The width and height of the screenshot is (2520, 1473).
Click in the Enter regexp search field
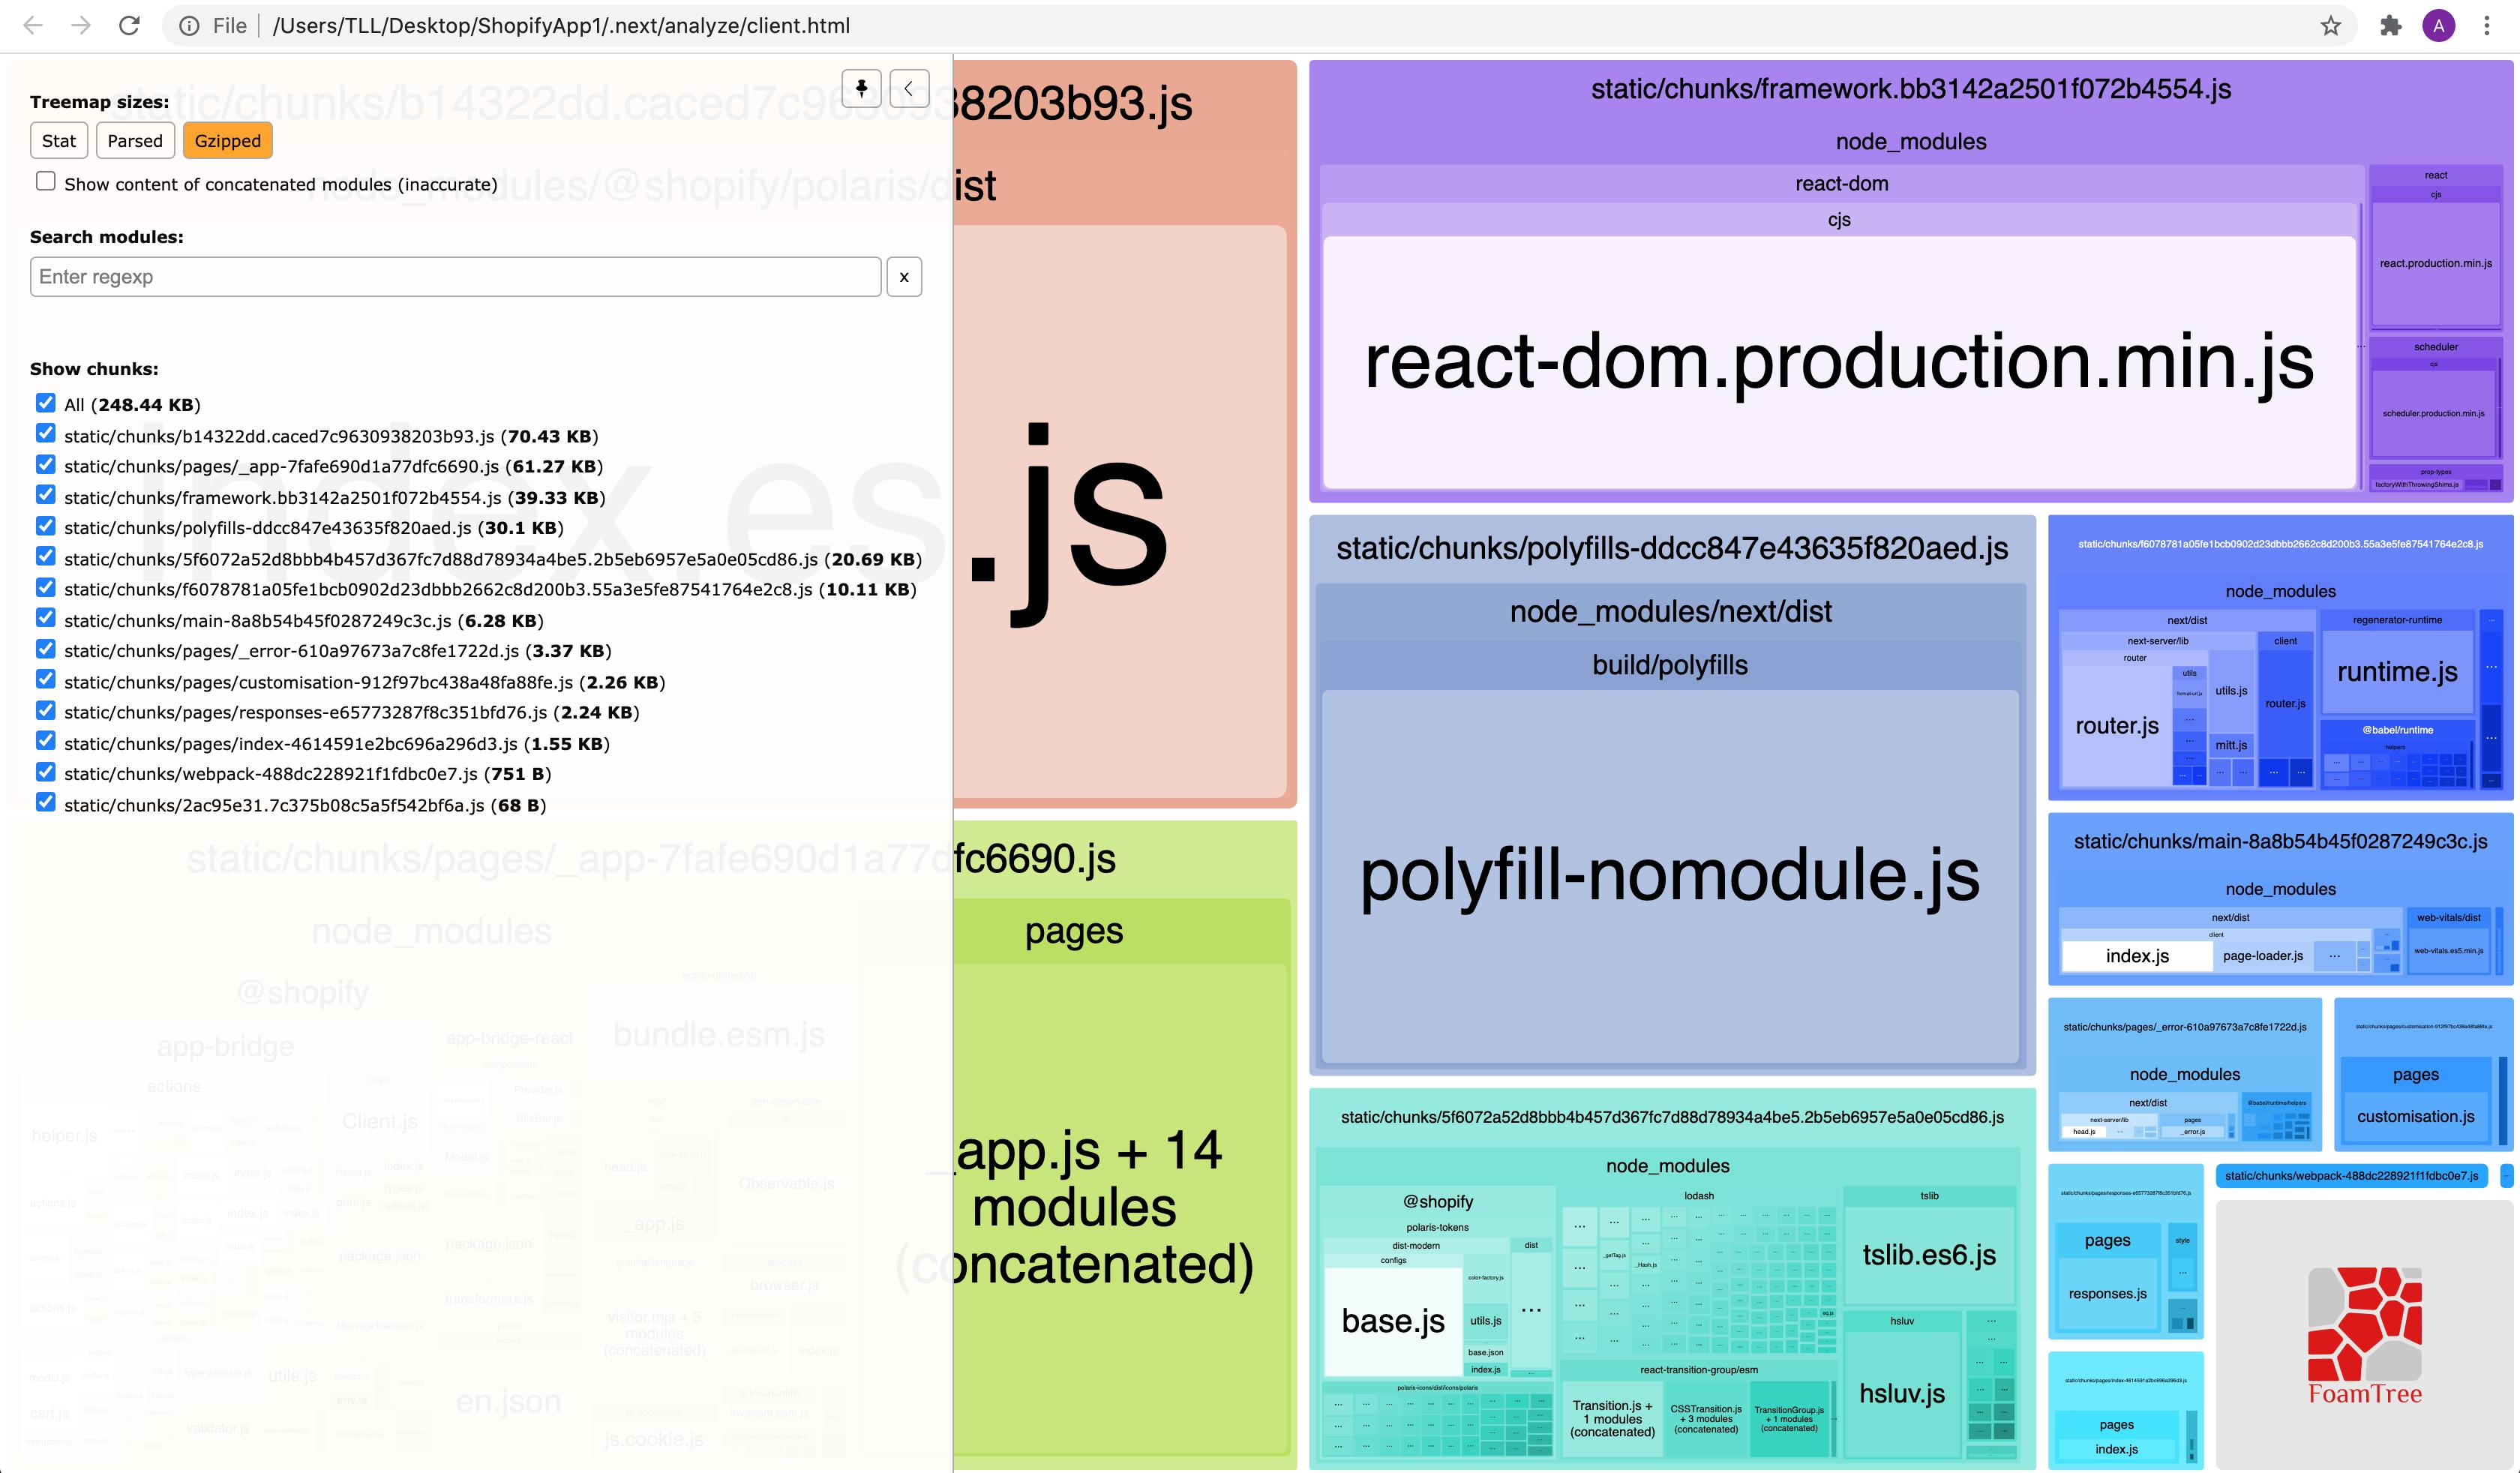455,277
